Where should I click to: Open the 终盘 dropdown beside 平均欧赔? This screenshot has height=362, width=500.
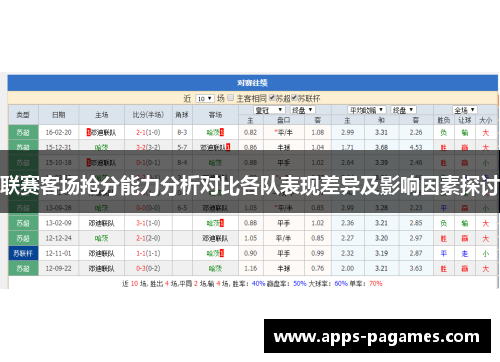(x=403, y=110)
